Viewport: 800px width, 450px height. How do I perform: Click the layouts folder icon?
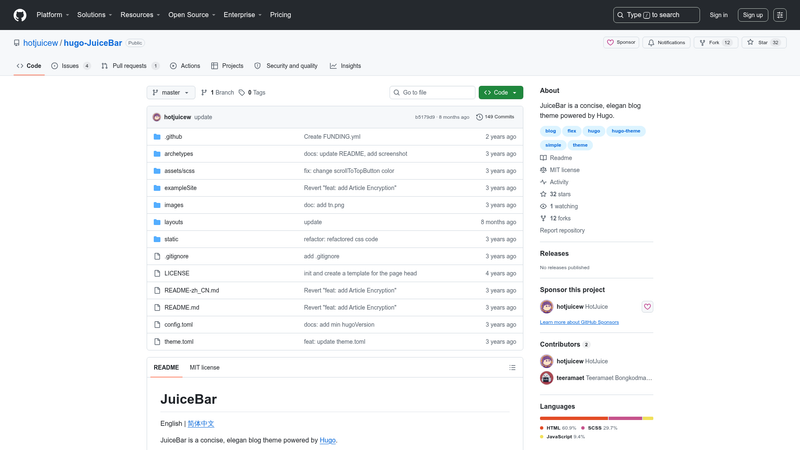pyautogui.click(x=157, y=222)
